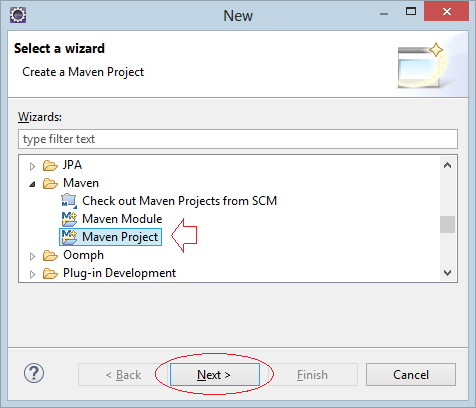Click the Check out Maven Projects SCM icon
The image size is (476, 408).
[69, 201]
